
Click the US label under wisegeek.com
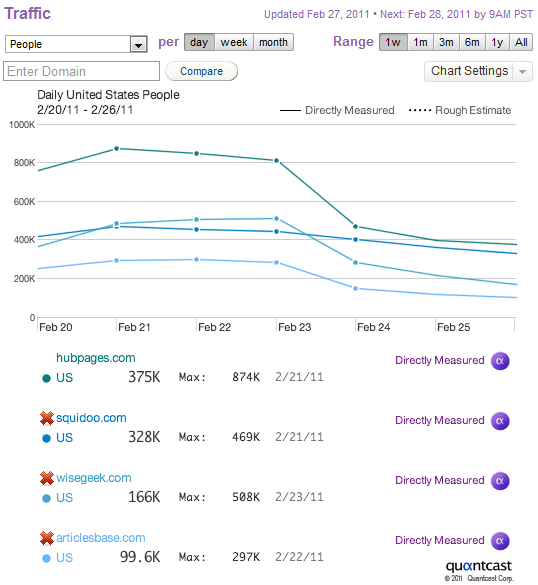(x=64, y=498)
